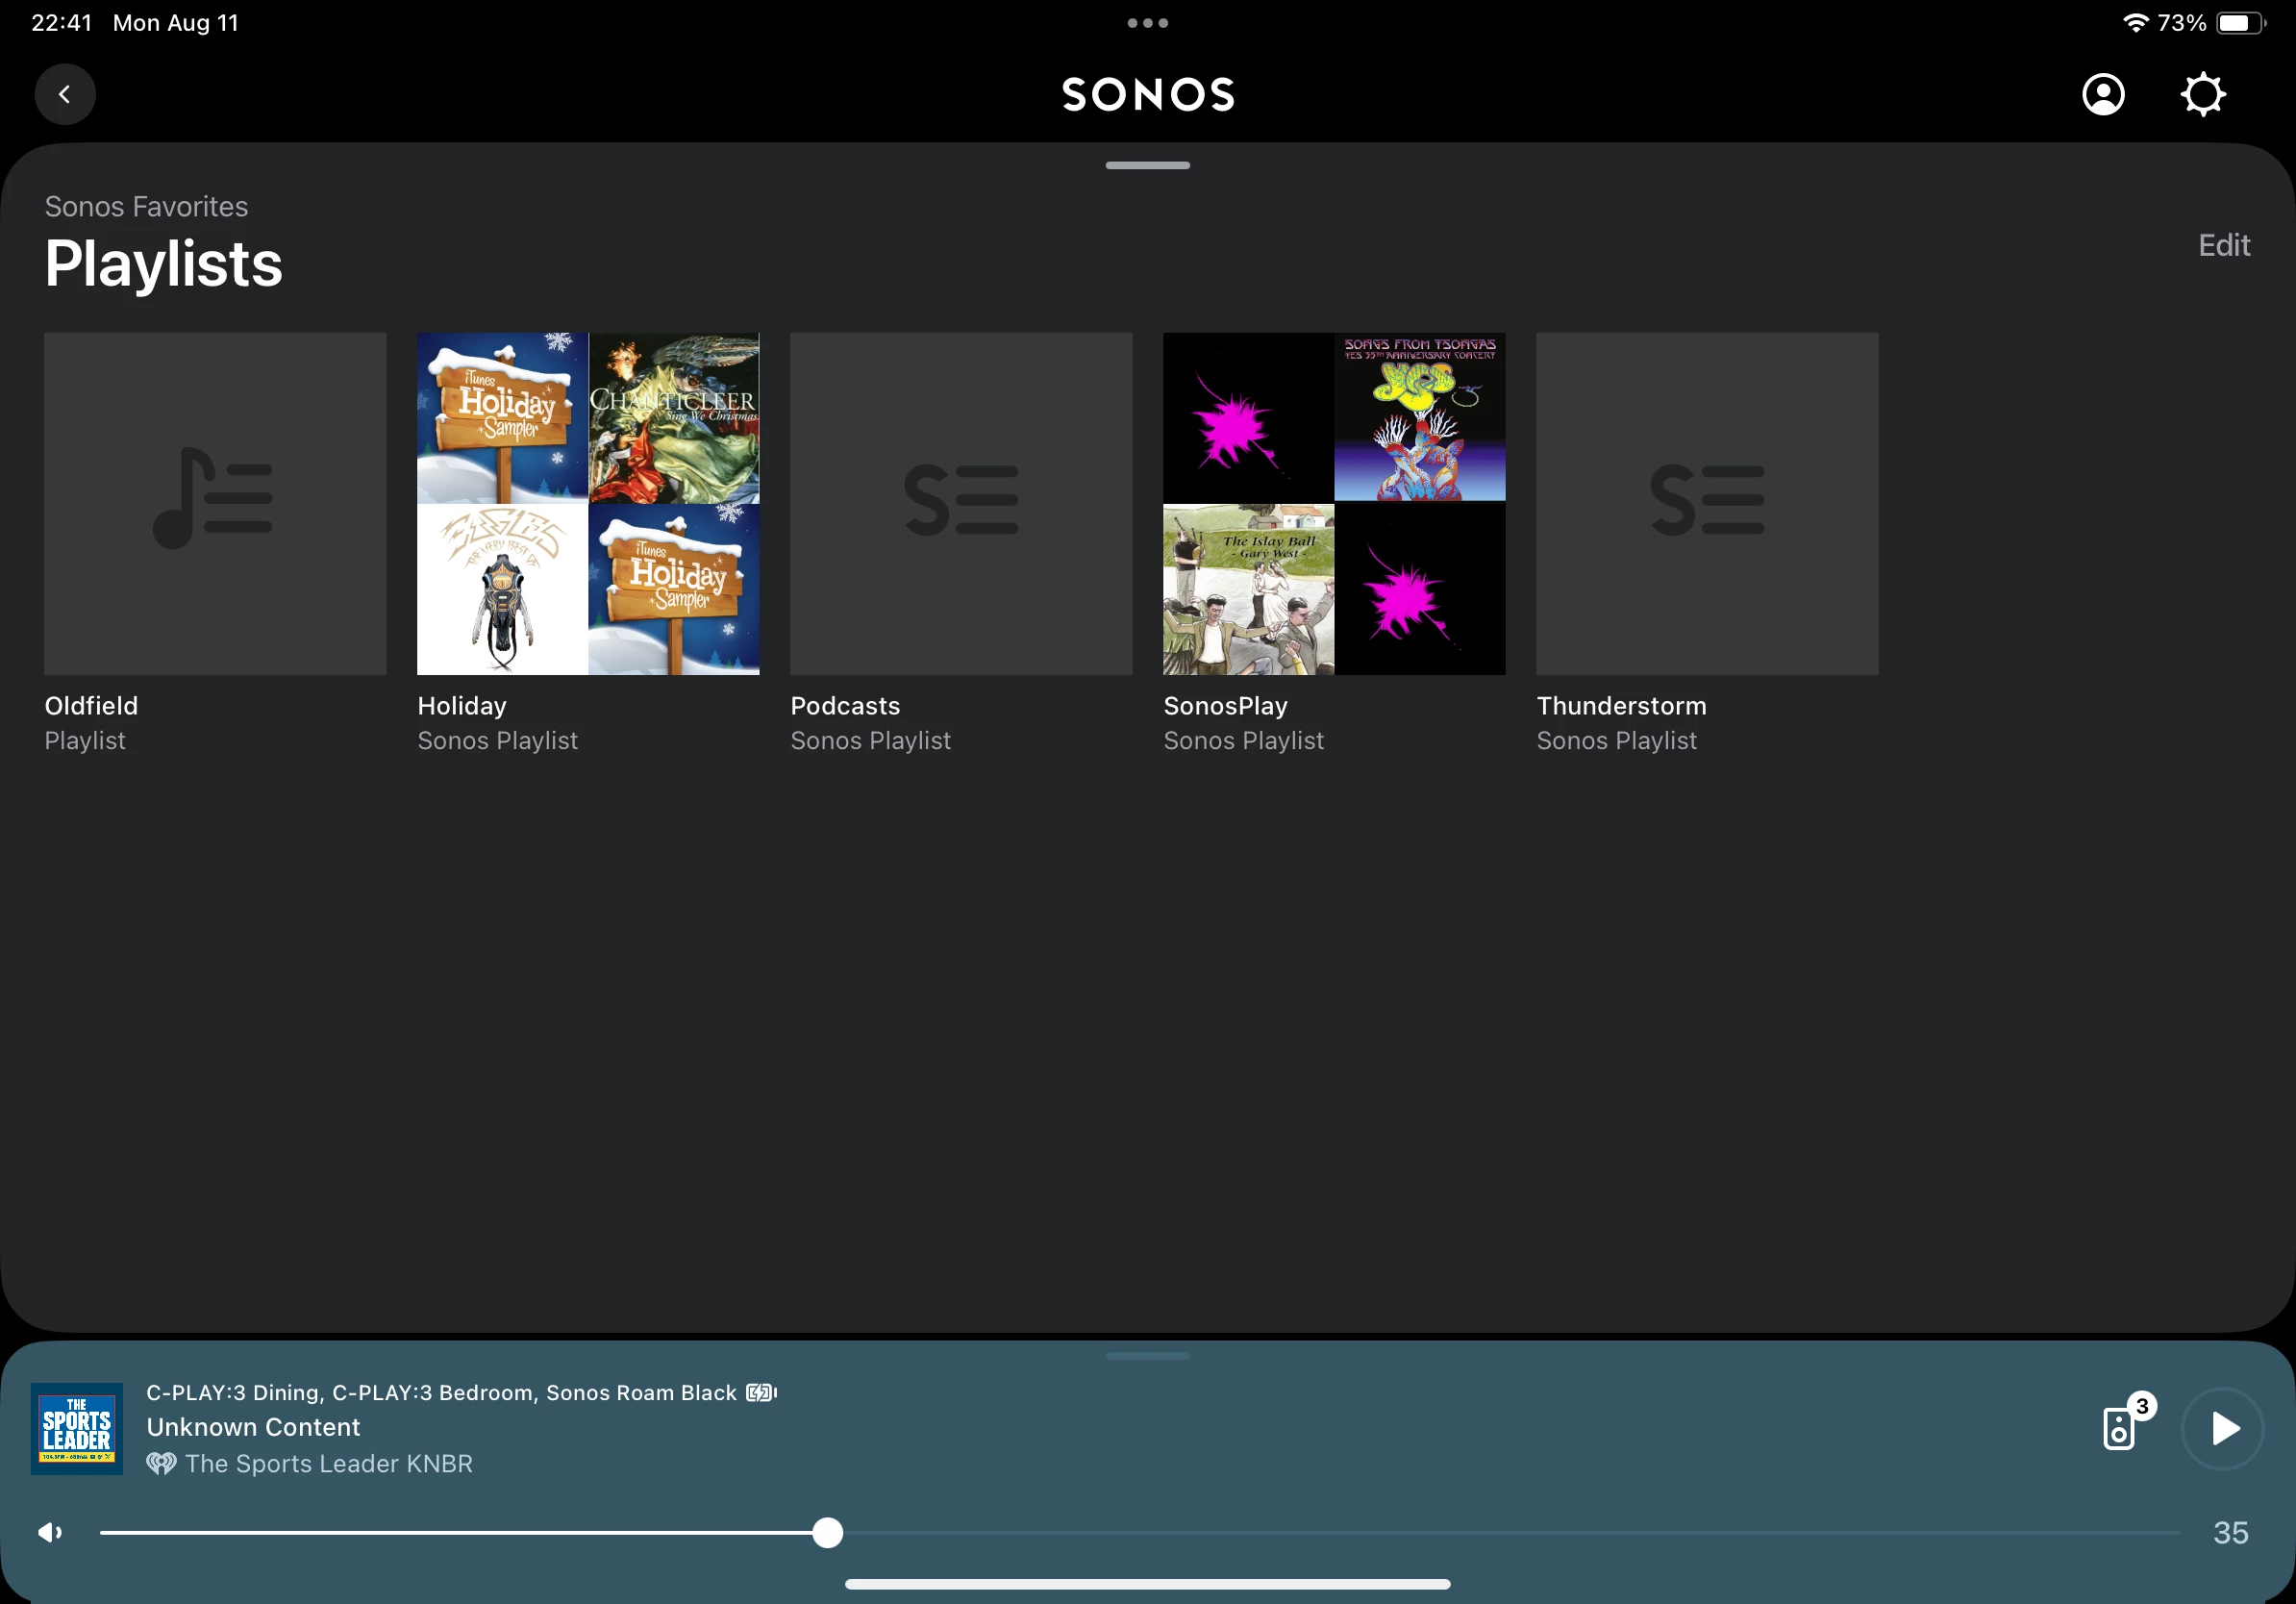Mute using the volume speaker icon

50,1532
